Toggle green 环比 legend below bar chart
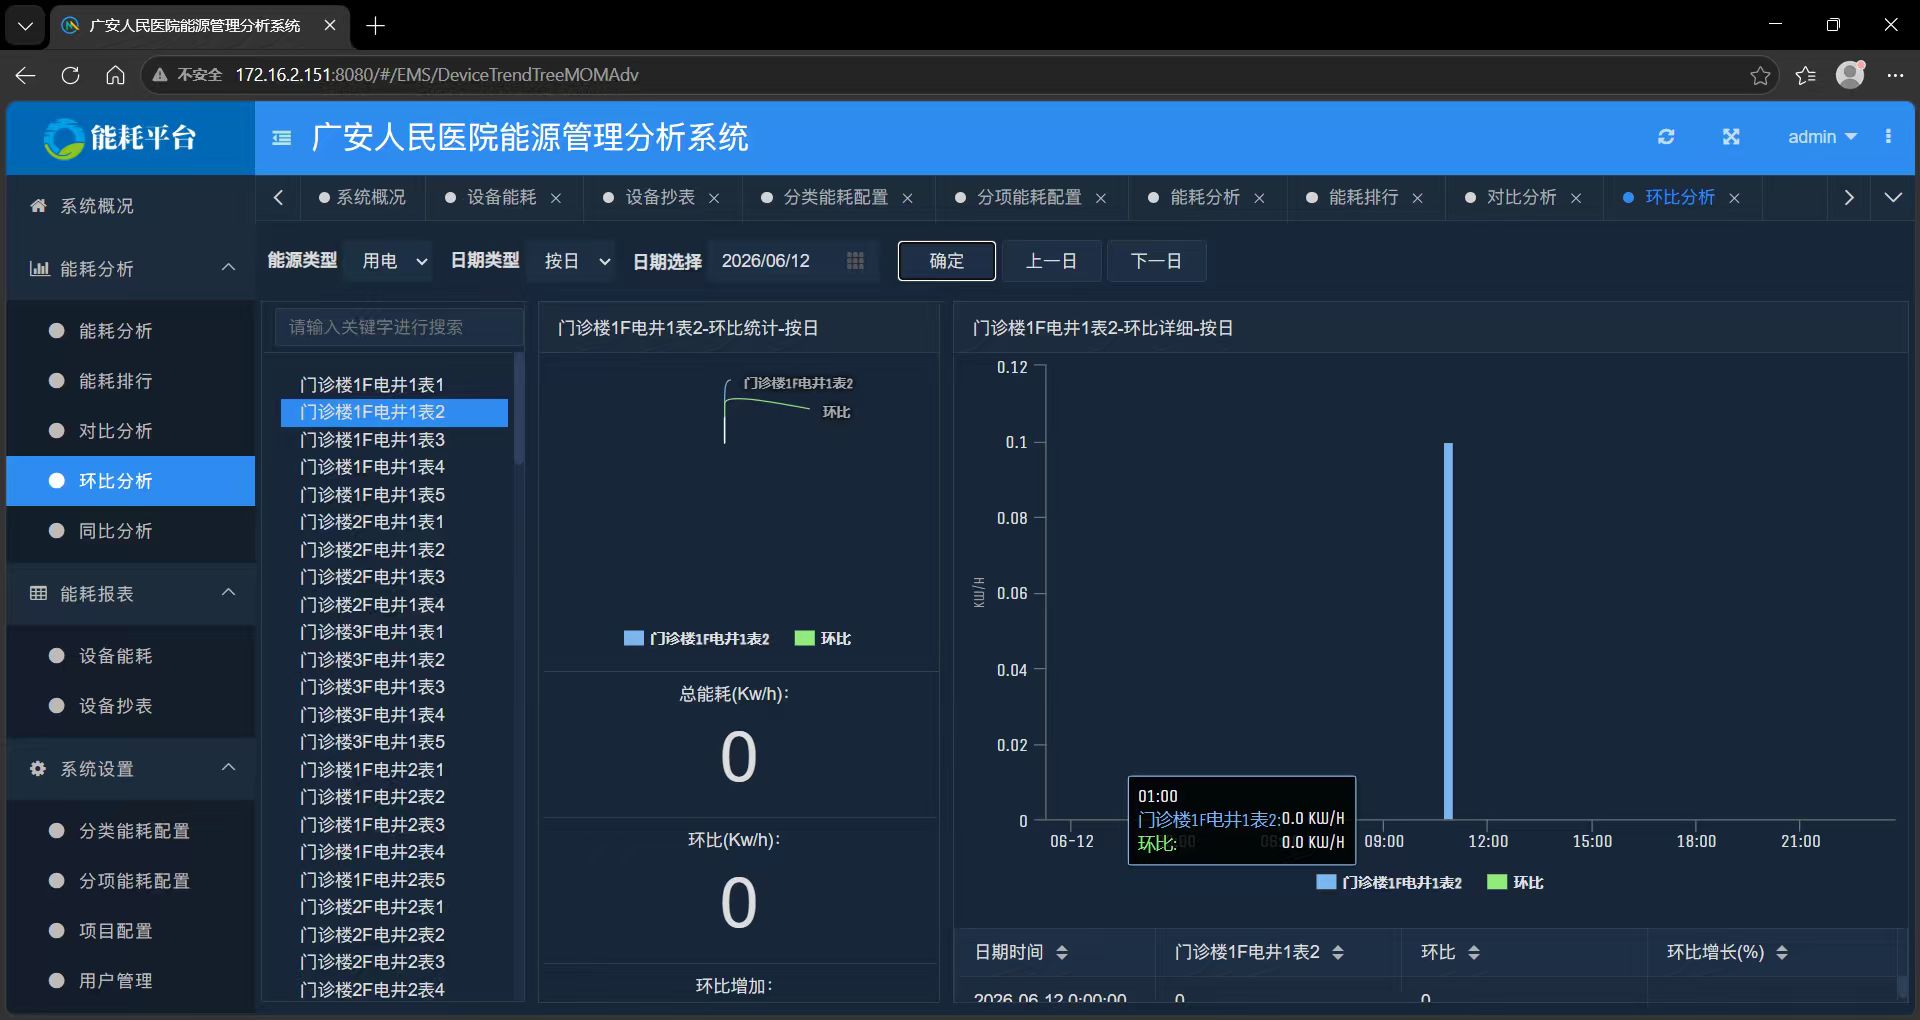This screenshot has width=1920, height=1020. (1516, 882)
